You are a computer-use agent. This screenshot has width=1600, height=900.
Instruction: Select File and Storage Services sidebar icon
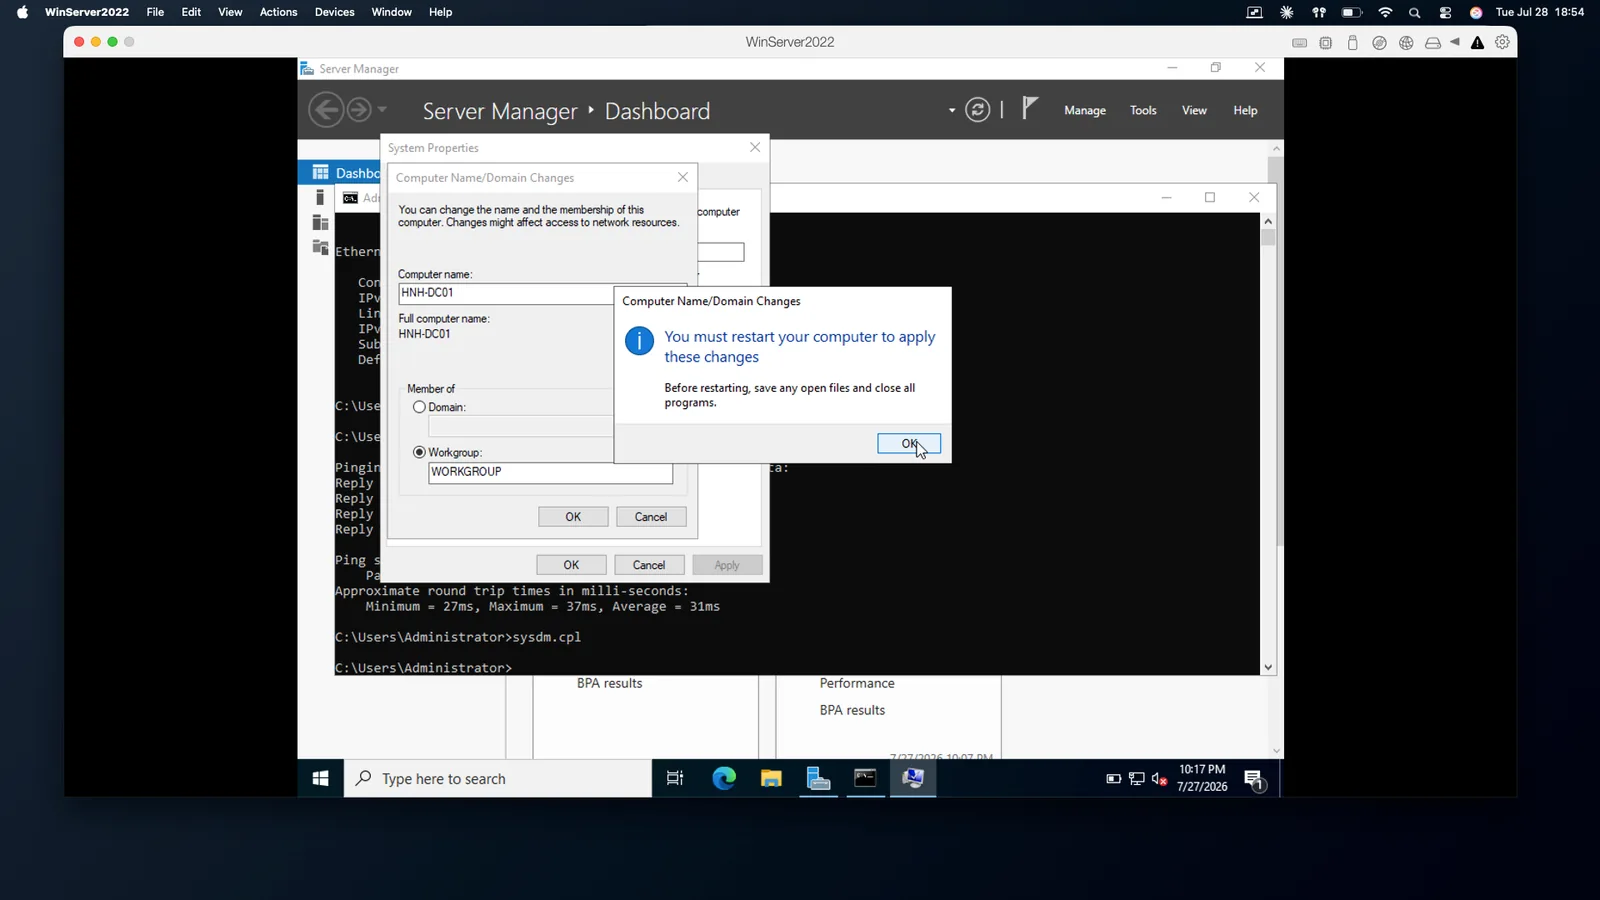click(x=320, y=247)
